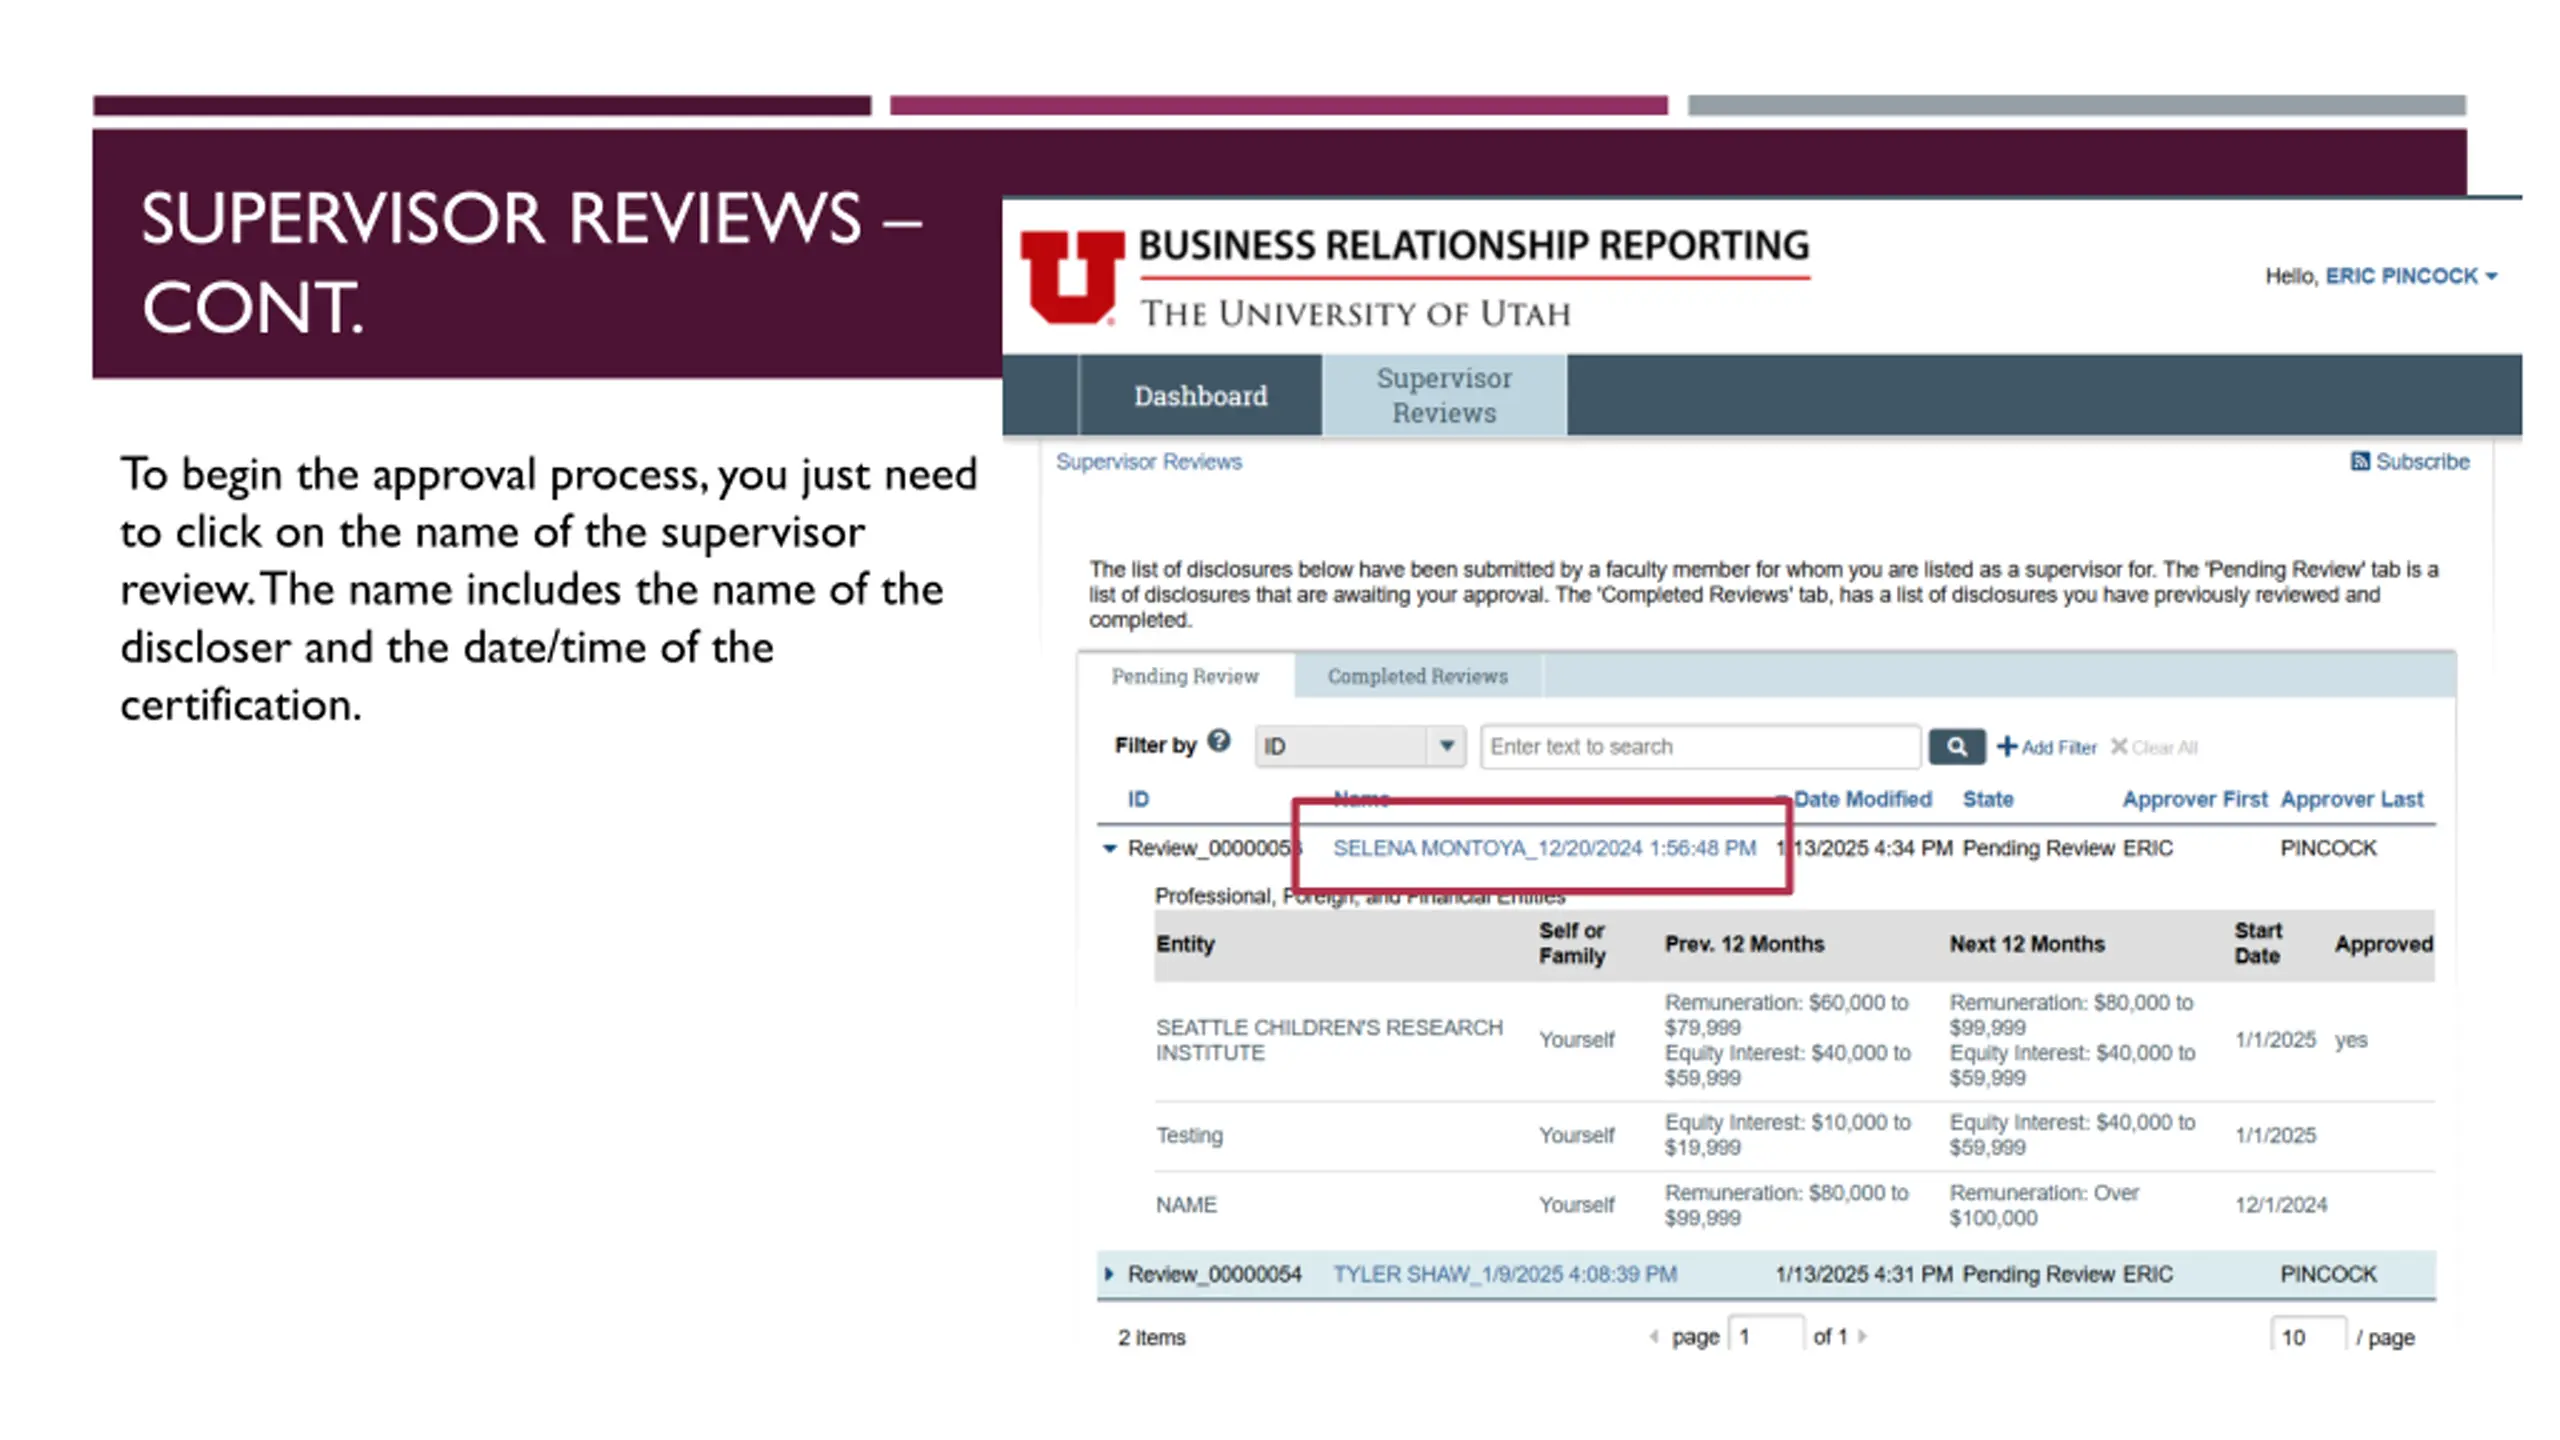Collapse the Review_00000055 row
Screen dimensions: 2560x1440
pyautogui.click(x=1109, y=848)
